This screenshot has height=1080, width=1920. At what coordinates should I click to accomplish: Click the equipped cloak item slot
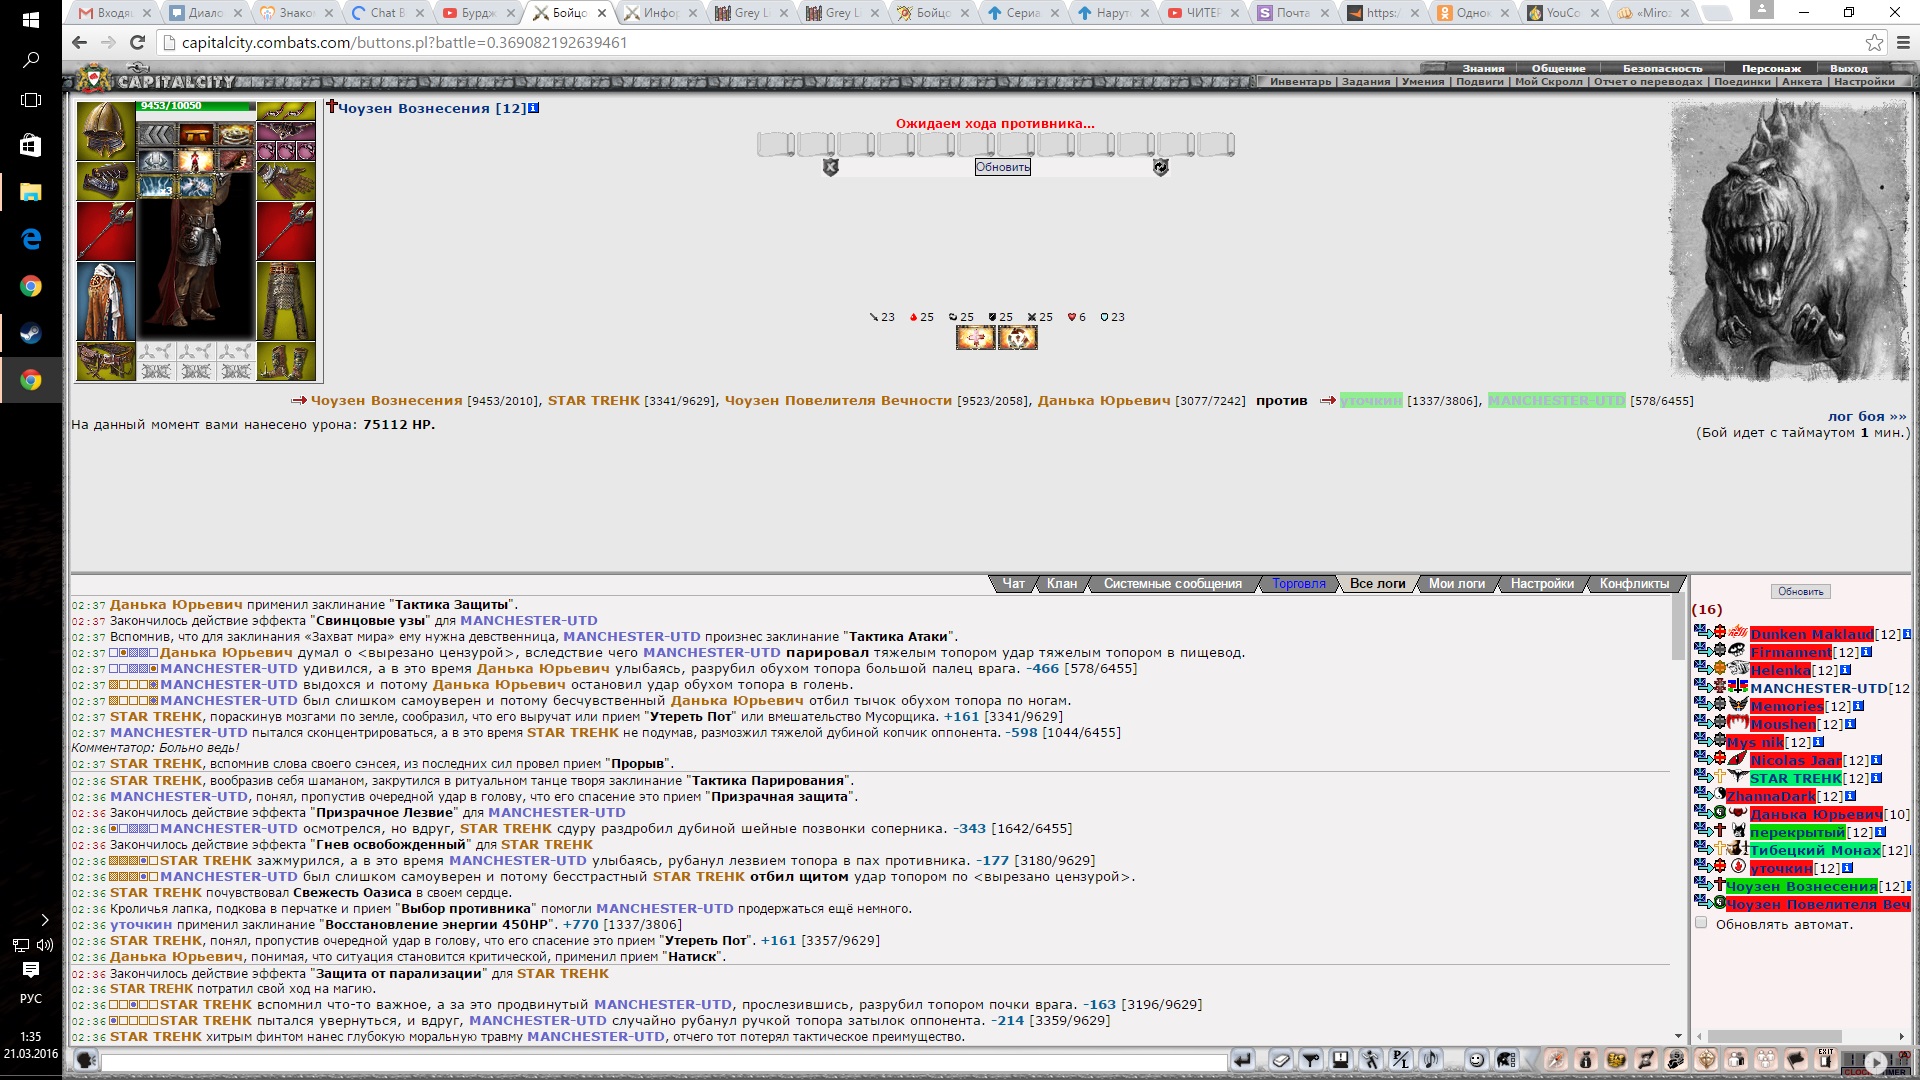click(105, 301)
